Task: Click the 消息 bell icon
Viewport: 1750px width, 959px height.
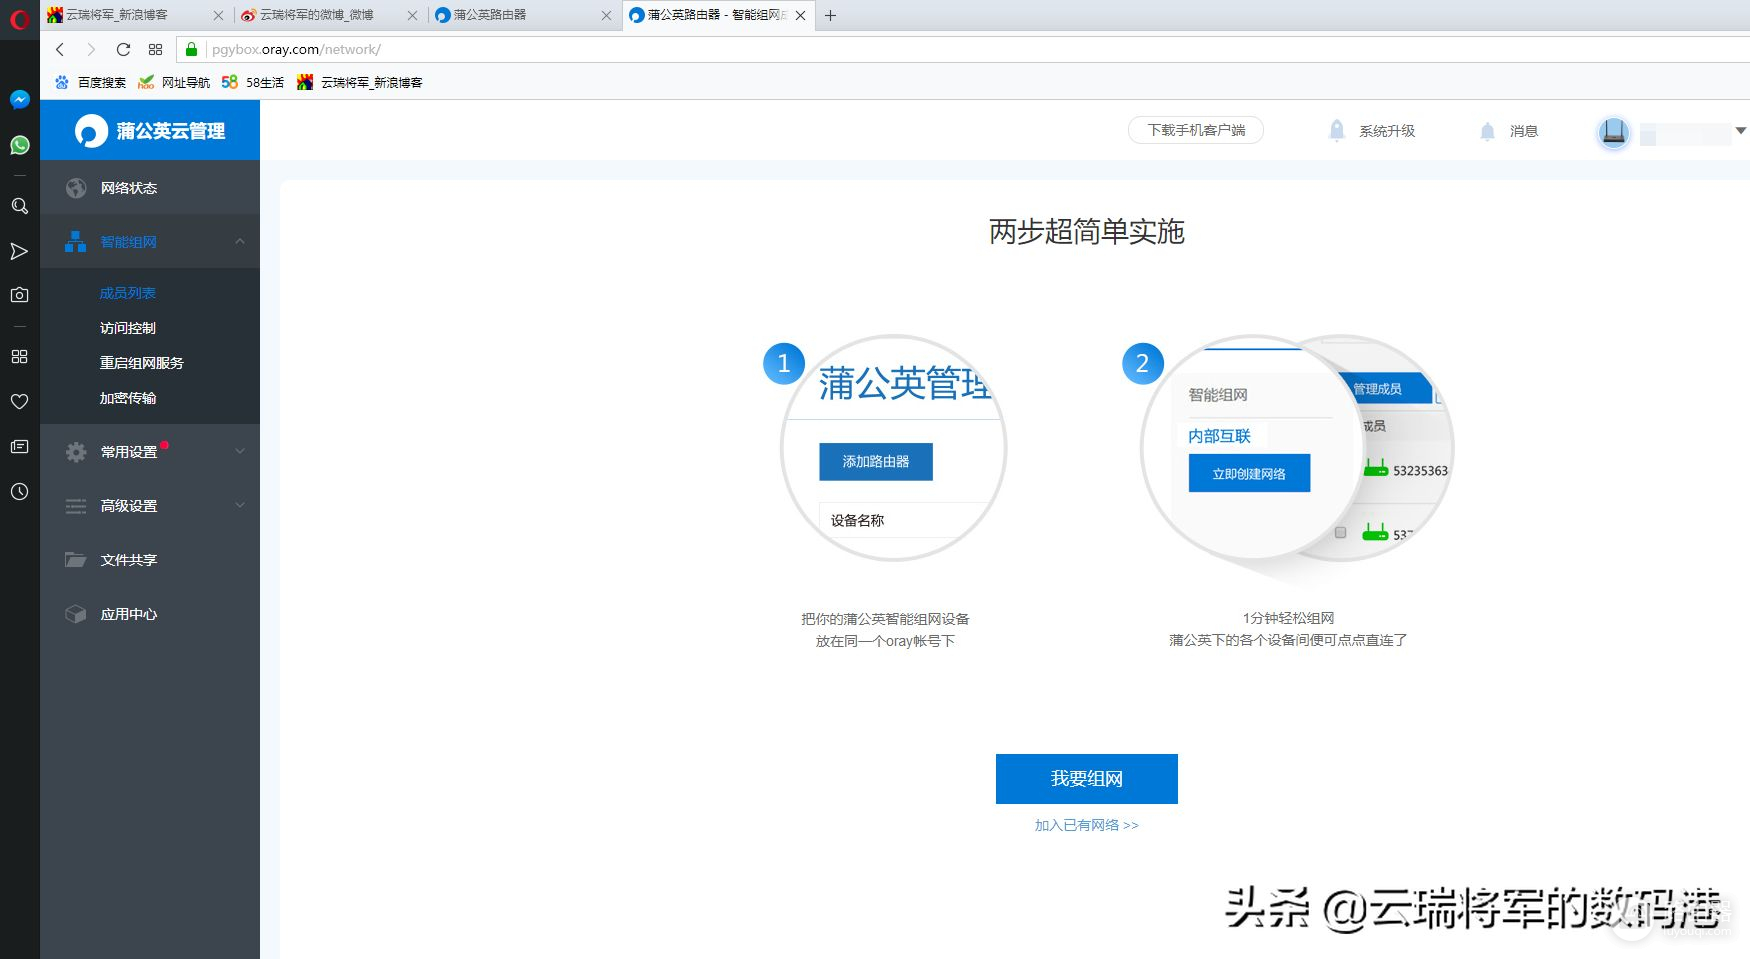Action: 1487,131
